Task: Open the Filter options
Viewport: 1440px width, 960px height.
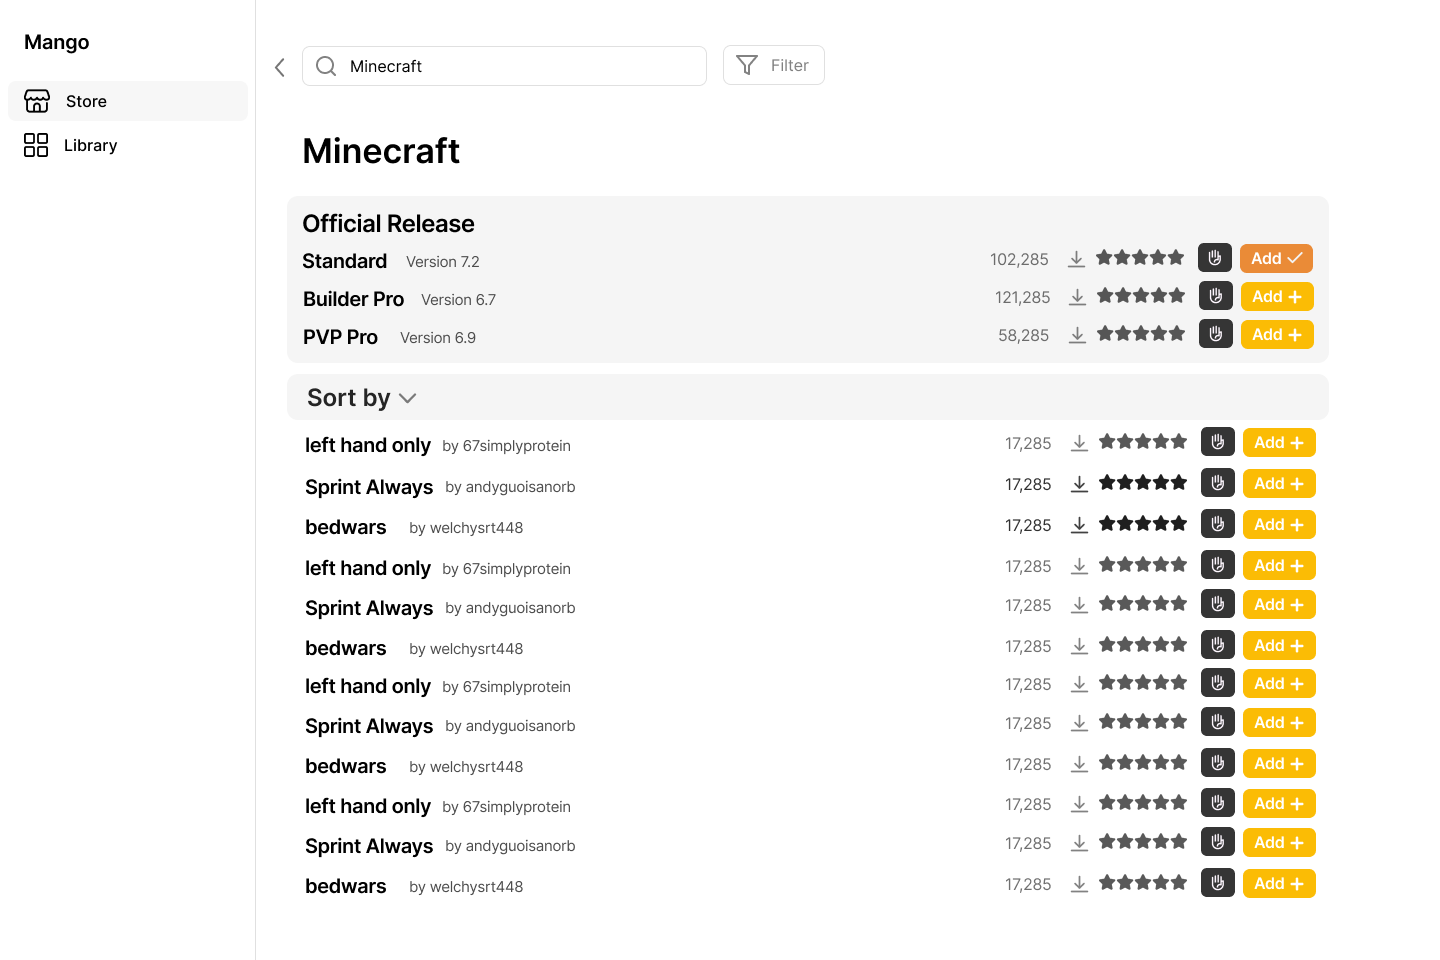Action: (x=774, y=65)
